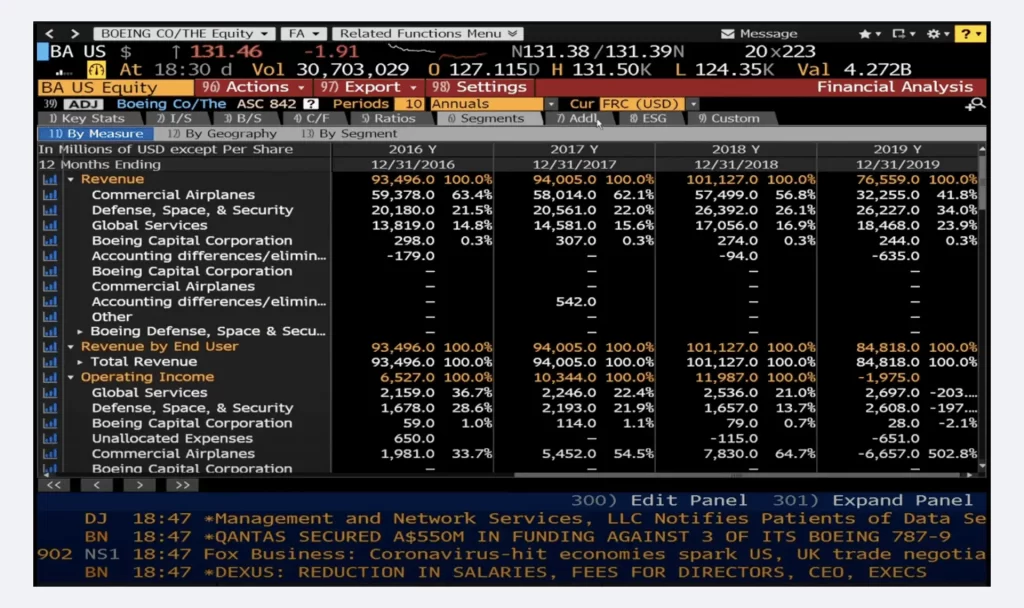This screenshot has width=1024, height=608.
Task: Jump to first periods with double-left arrows
Action: [54, 485]
